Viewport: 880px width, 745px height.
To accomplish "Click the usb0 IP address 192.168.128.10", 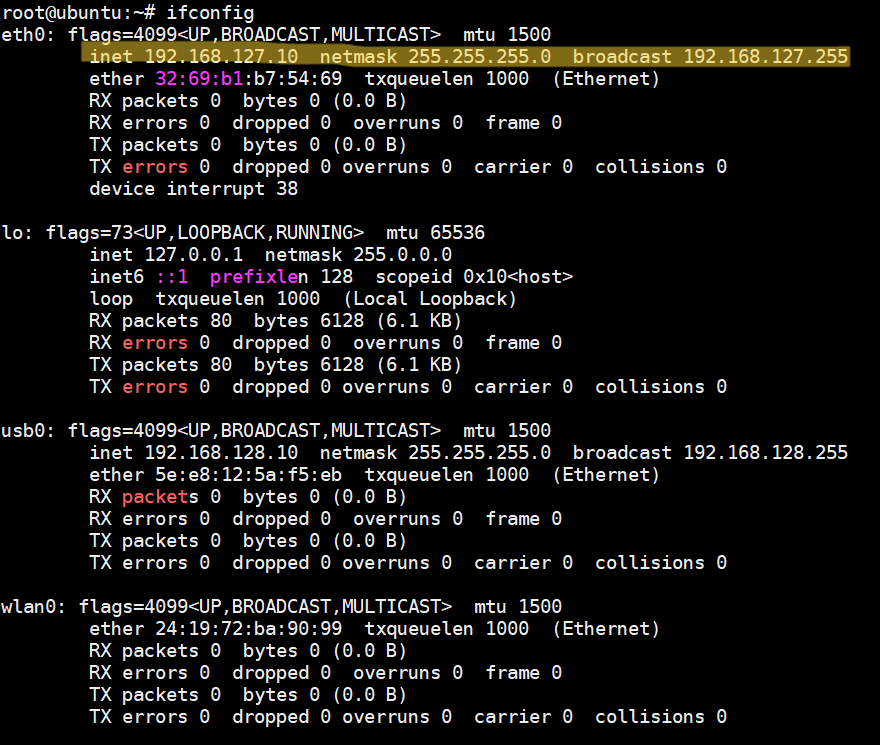I will pyautogui.click(x=221, y=453).
